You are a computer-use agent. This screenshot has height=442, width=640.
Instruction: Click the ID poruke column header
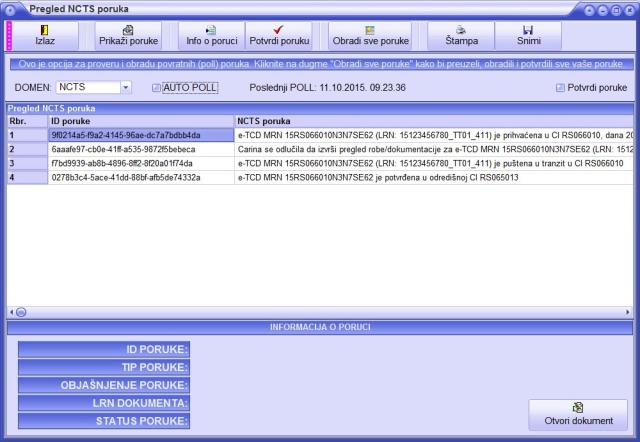[141, 121]
